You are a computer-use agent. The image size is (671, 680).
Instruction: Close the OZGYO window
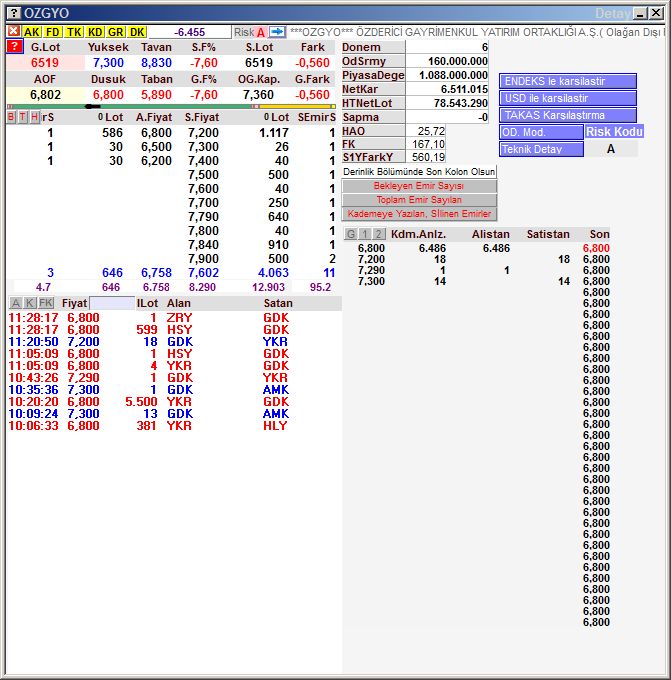(x=656, y=13)
